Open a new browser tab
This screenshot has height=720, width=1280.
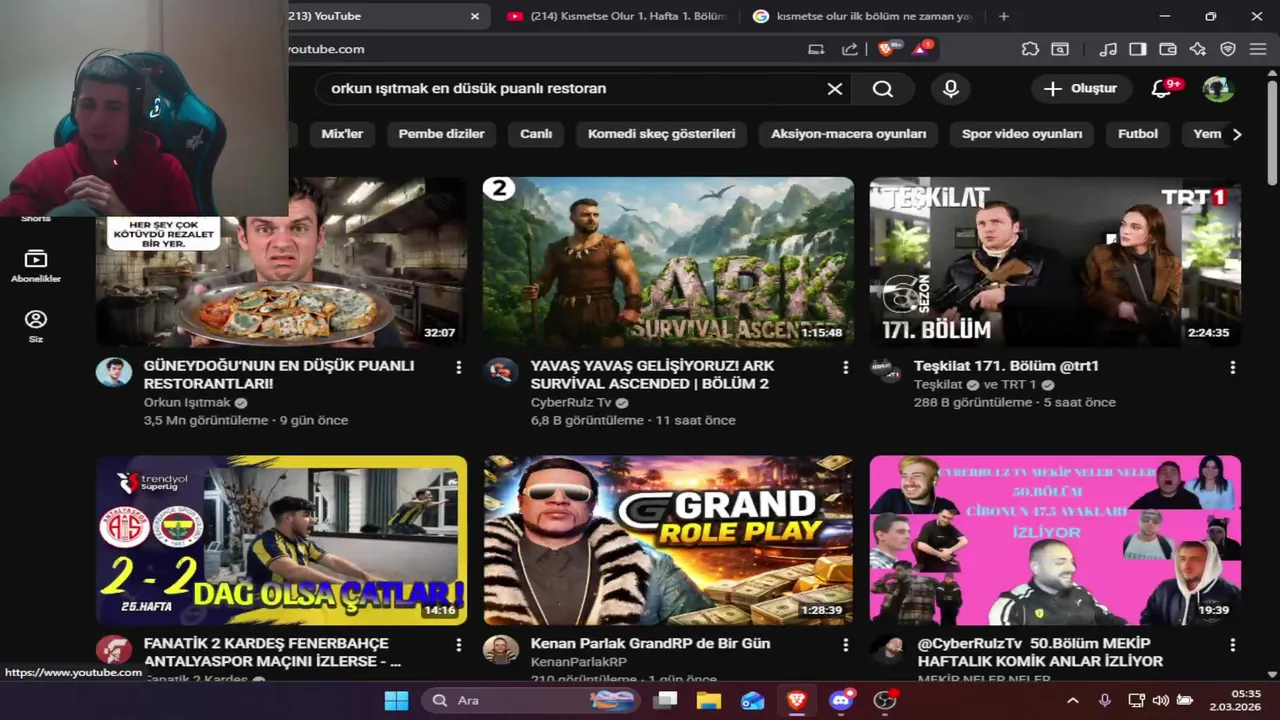point(1004,16)
